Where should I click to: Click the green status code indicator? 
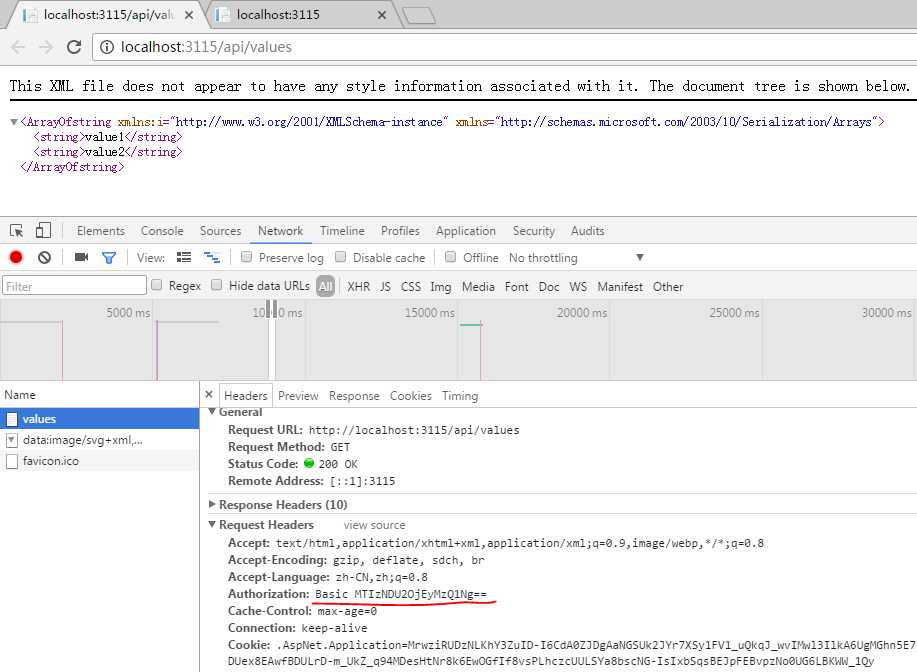pyautogui.click(x=309, y=463)
